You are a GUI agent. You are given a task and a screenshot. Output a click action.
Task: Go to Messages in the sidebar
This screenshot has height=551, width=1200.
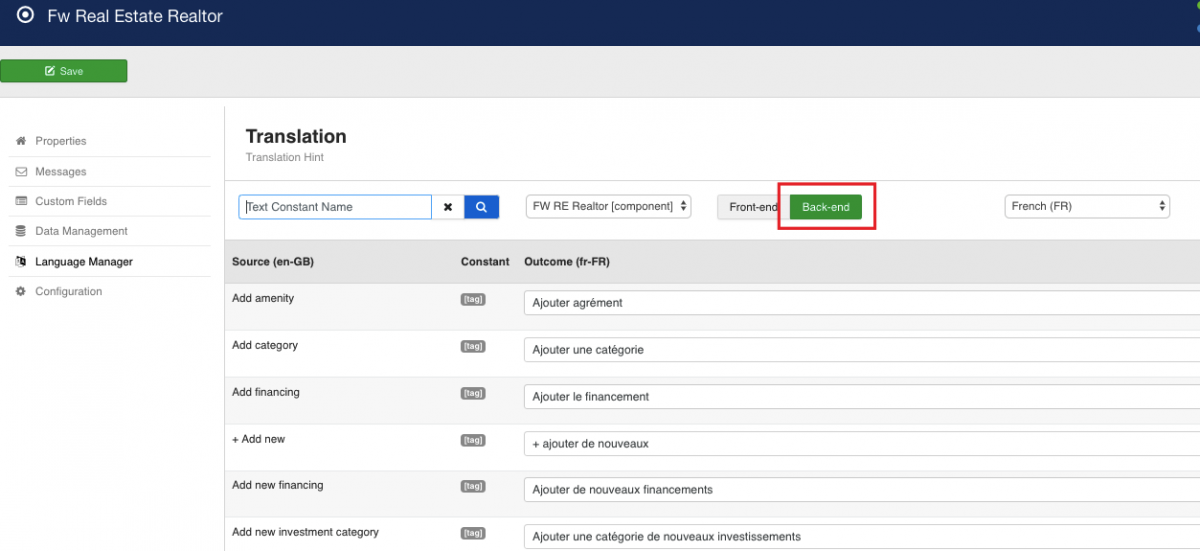click(61, 172)
